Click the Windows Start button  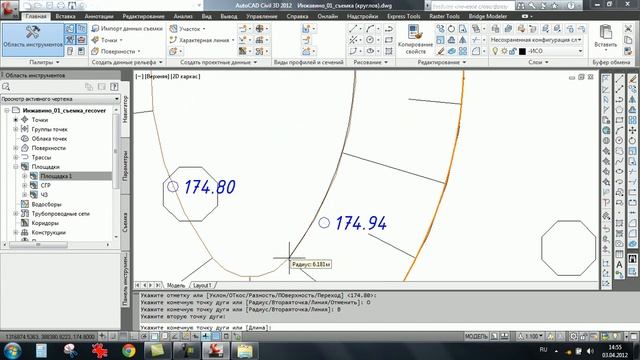click(x=13, y=351)
